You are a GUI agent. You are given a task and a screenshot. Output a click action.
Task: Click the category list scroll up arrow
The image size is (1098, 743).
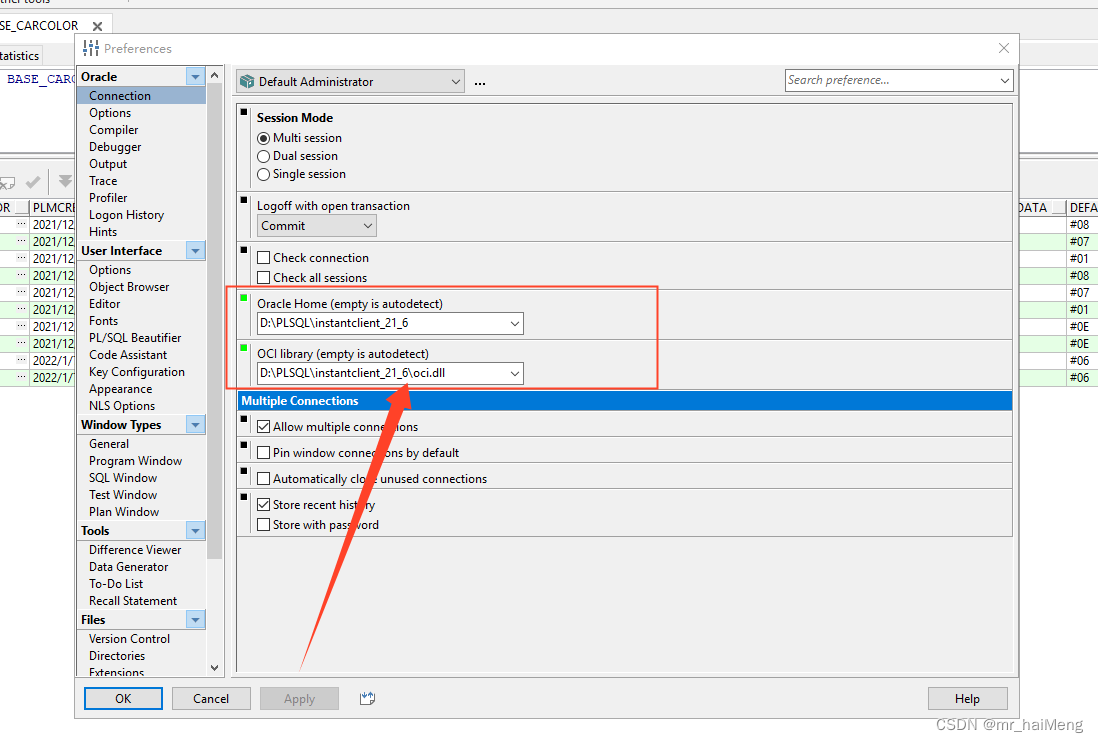[x=214, y=75]
